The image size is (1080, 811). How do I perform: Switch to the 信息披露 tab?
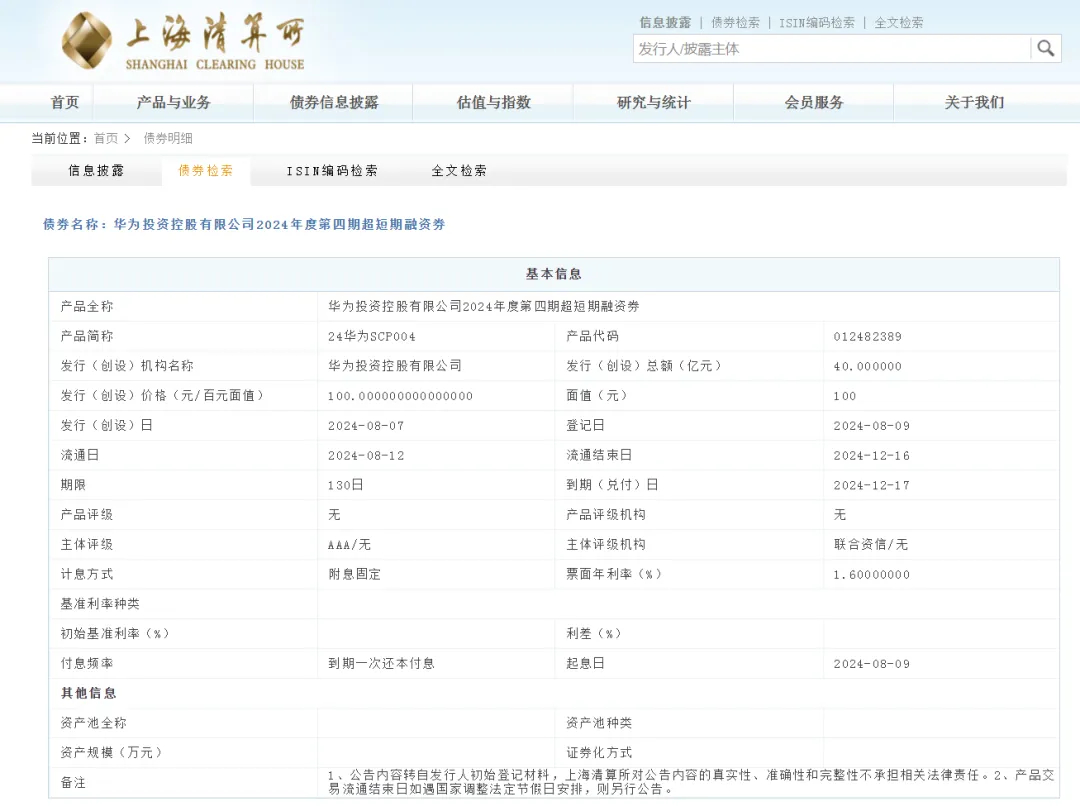coord(96,171)
